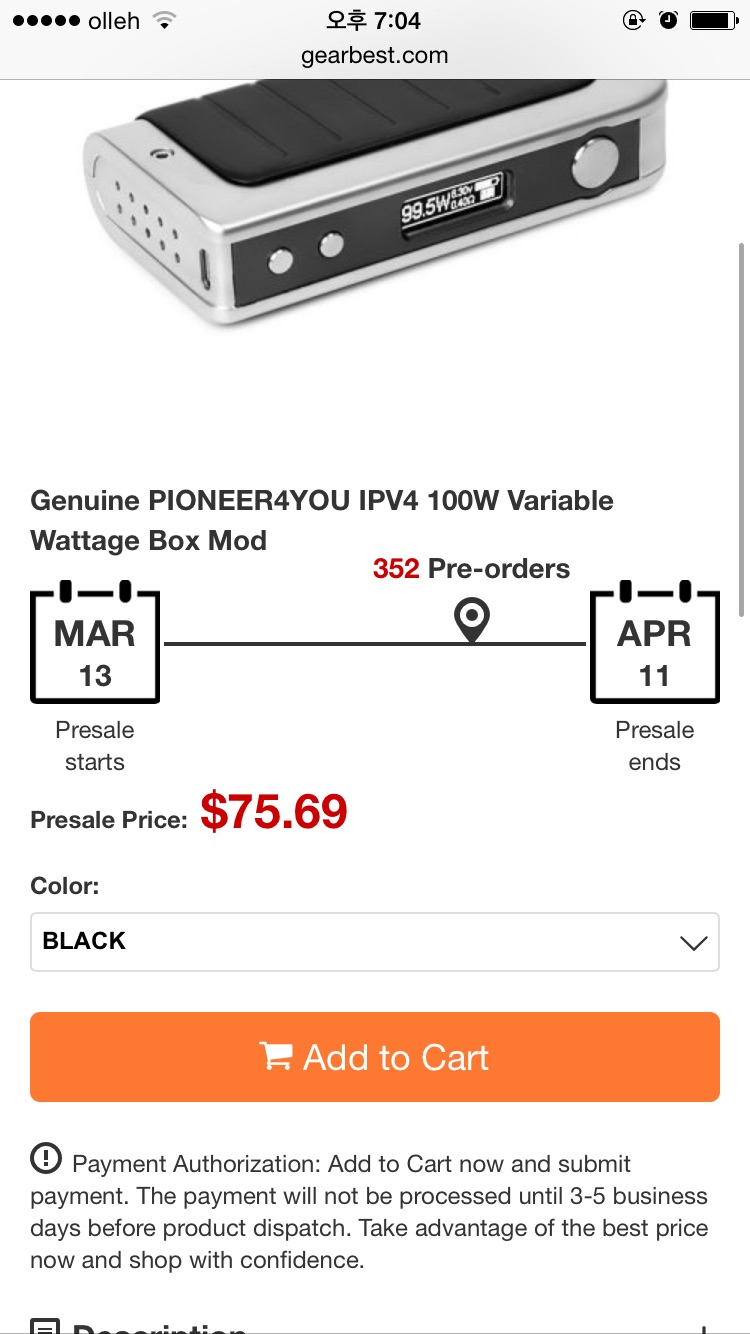This screenshot has height=1334, width=750.
Task: Tap the rotation lock status icon
Action: pyautogui.click(x=633, y=20)
